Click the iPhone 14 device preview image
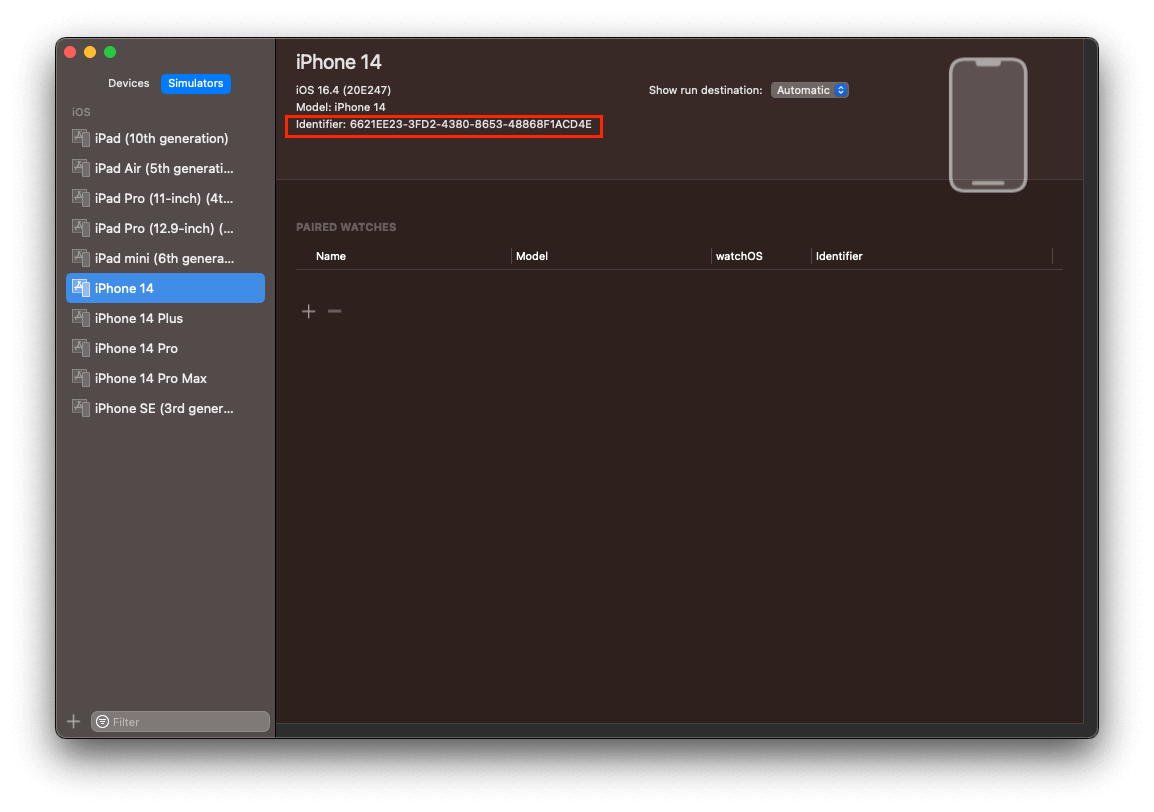Viewport: 1154px width, 812px height. click(x=988, y=125)
